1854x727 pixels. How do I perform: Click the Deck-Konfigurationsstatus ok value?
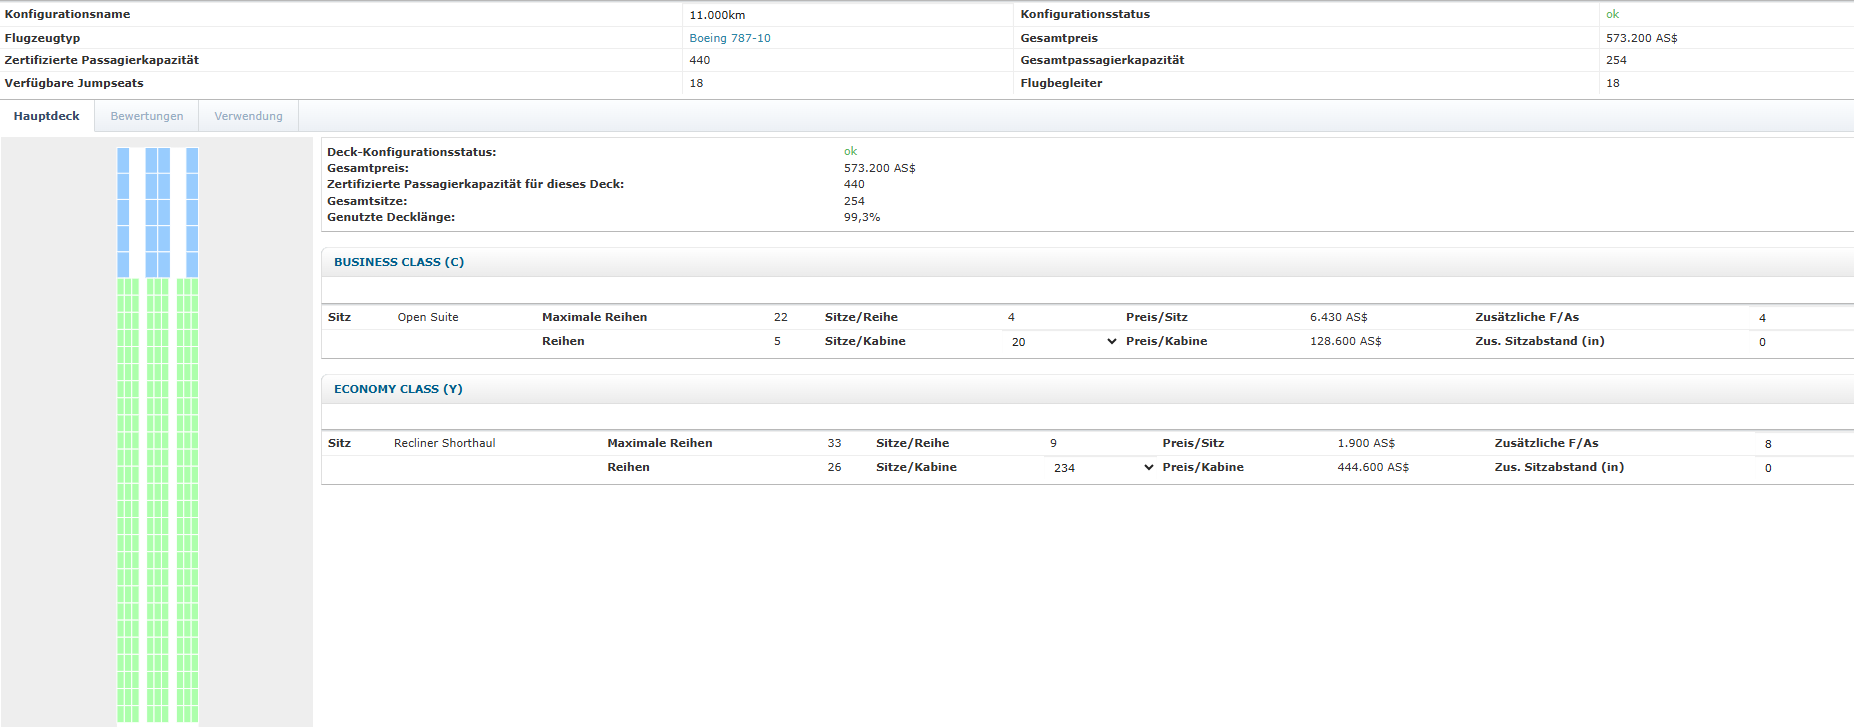point(850,152)
